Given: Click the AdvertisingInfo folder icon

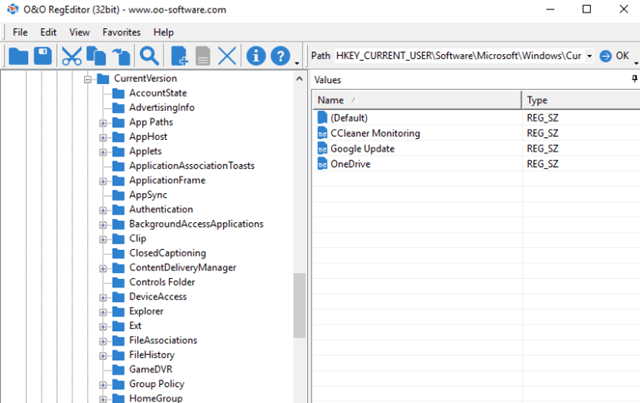Looking at the screenshot, I should click(118, 108).
